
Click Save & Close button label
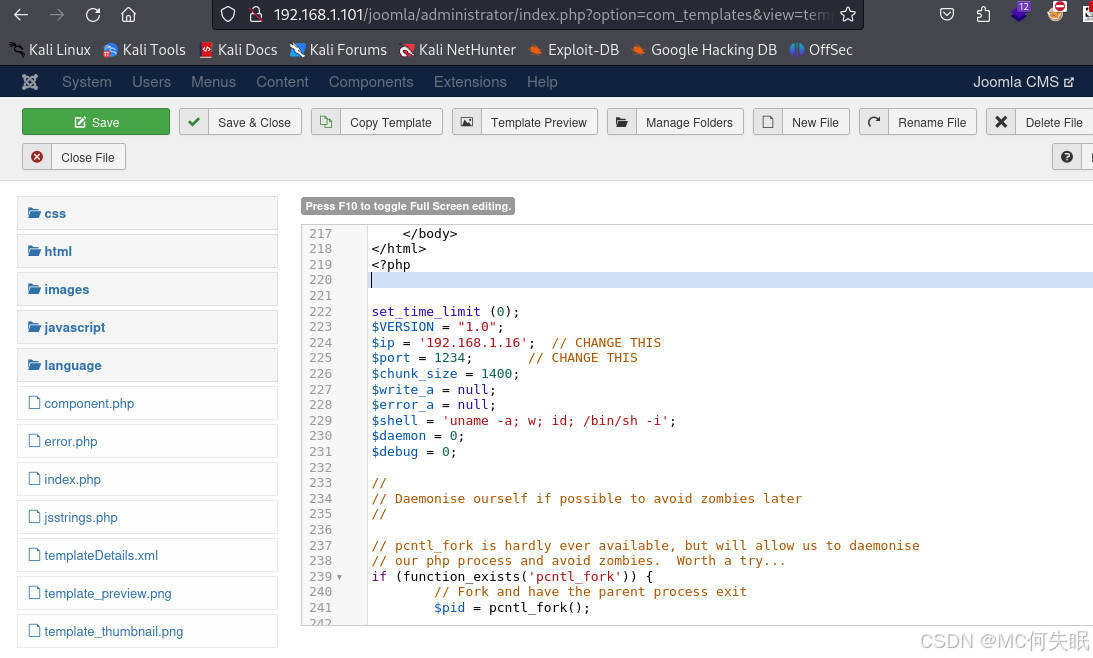point(254,123)
